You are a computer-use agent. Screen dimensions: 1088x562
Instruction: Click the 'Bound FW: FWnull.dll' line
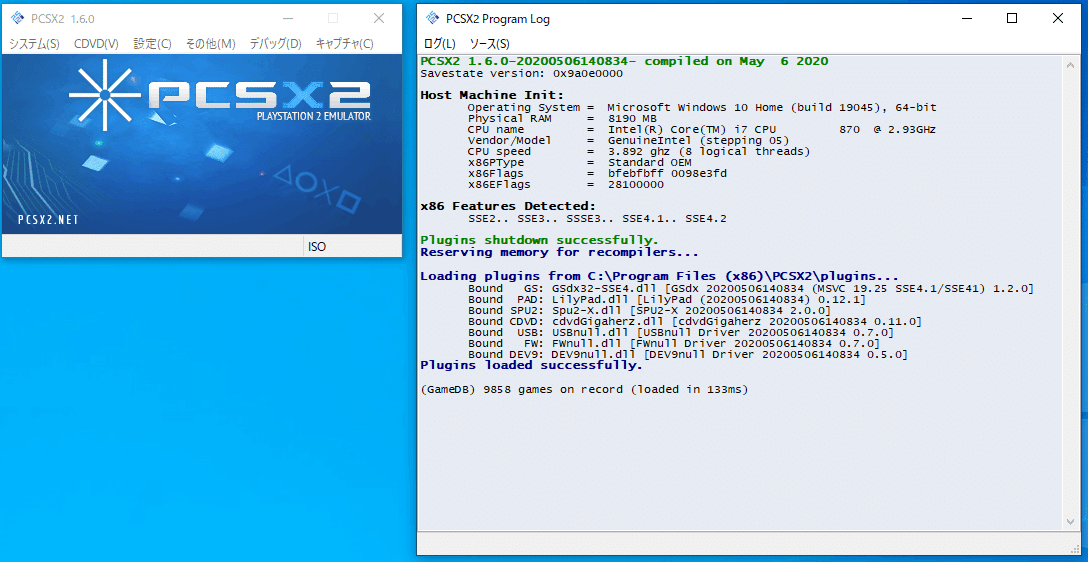[x=674, y=343]
